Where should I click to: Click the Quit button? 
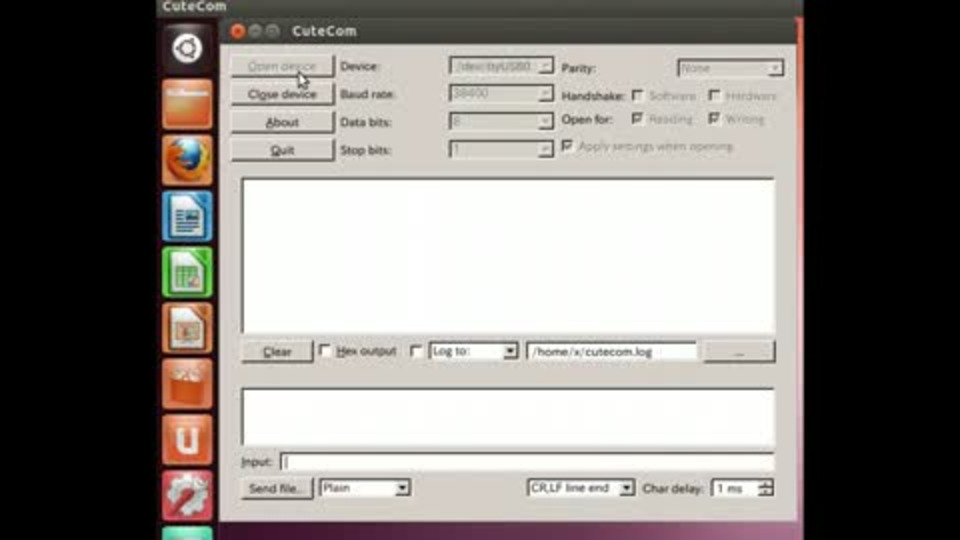tap(282, 150)
